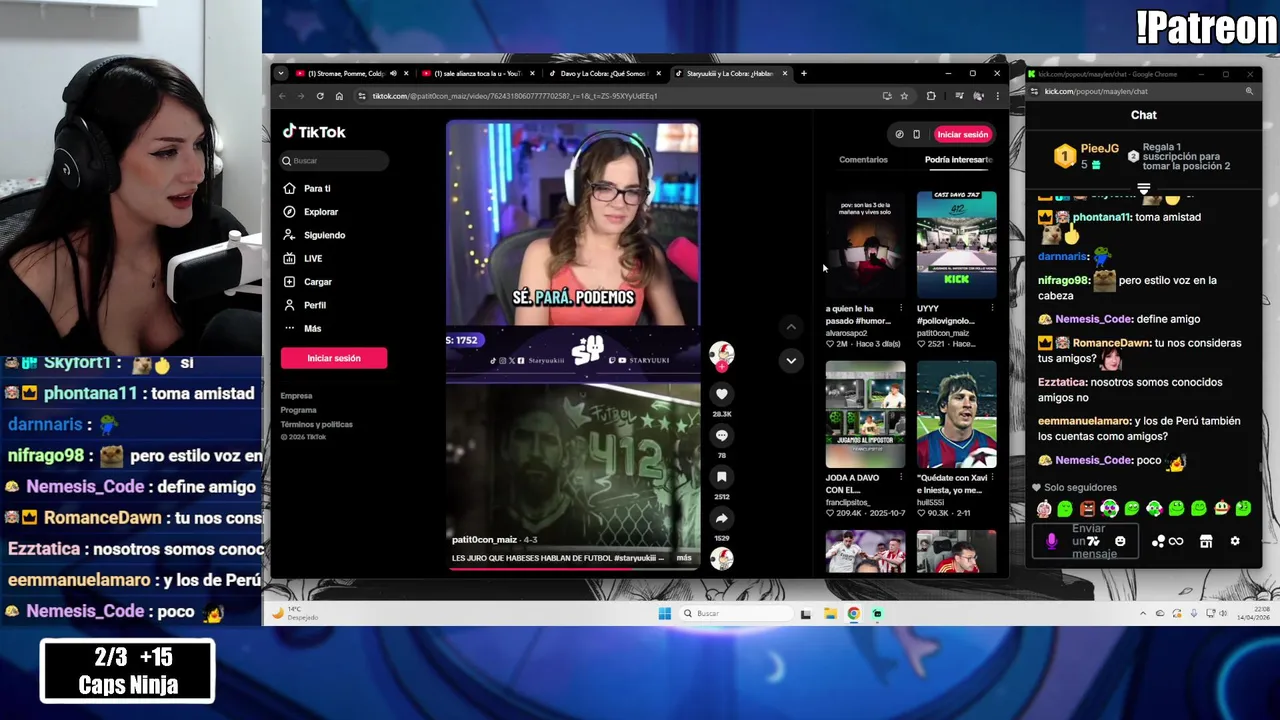Open the KICK 'UYYY #pollovignolo' thumbnail
This screenshot has width=1280, height=720.
pos(956,245)
